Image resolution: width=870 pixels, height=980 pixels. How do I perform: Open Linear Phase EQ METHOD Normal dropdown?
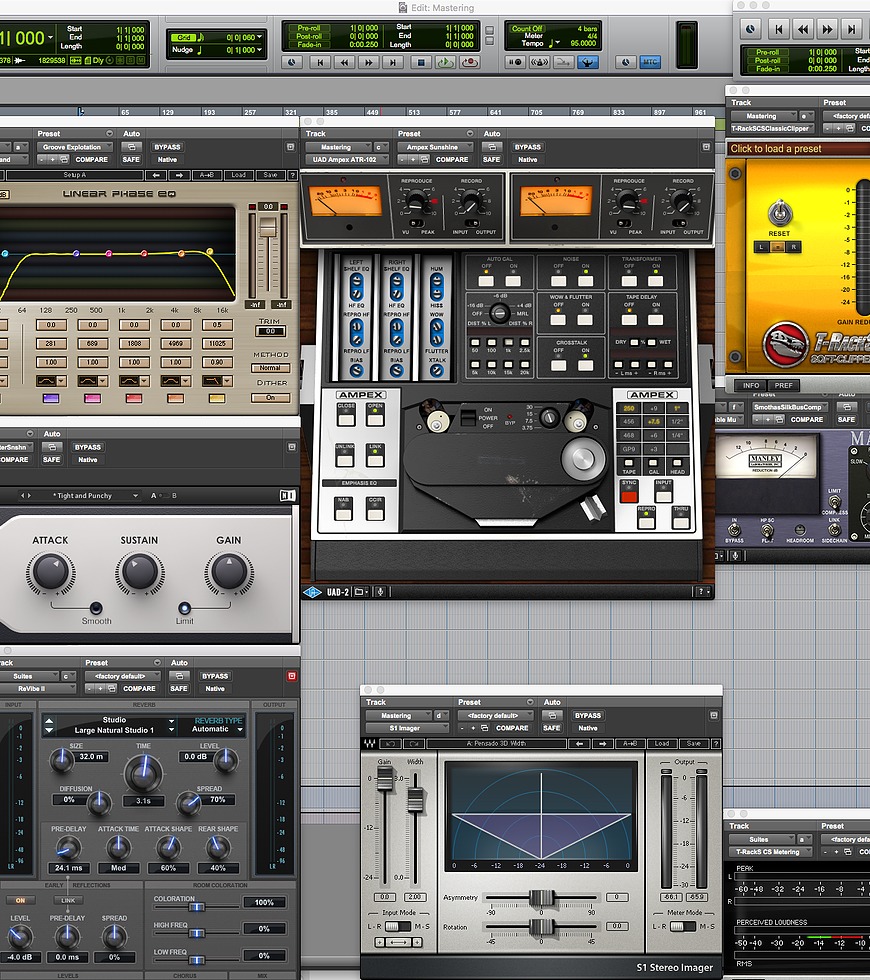(271, 368)
